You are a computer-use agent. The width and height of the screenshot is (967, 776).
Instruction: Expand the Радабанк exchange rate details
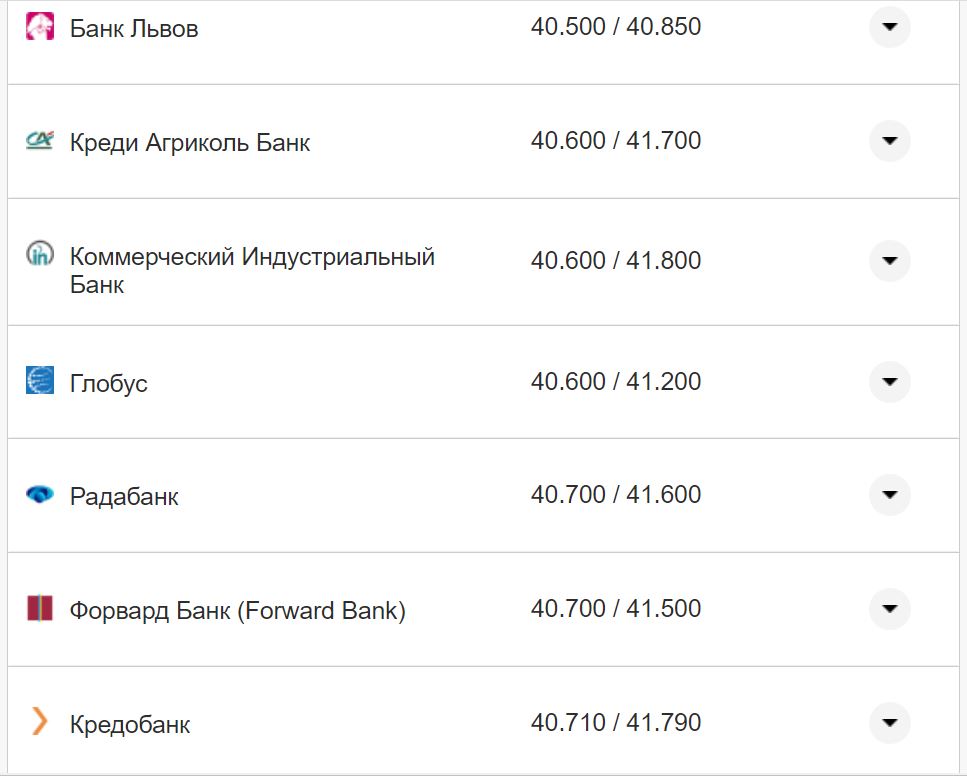888,495
